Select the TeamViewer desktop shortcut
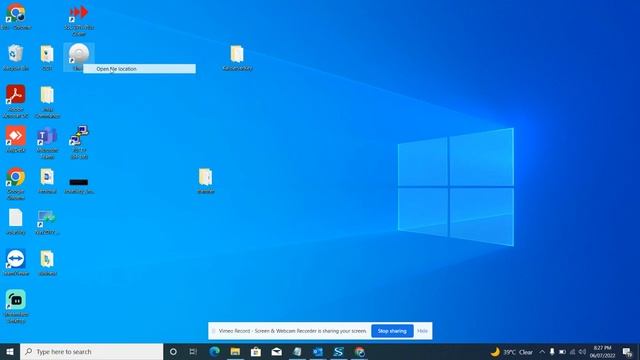Viewport: 640px width, 360px height. click(16, 262)
